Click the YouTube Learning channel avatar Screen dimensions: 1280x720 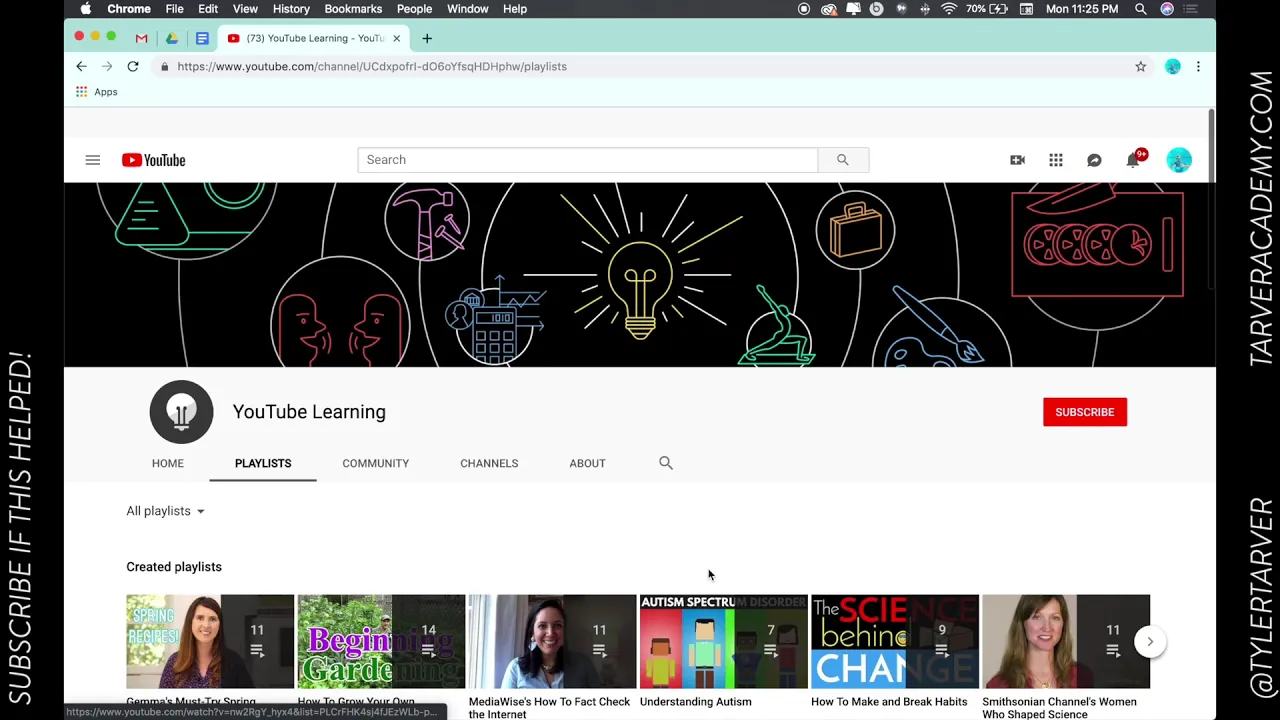181,412
